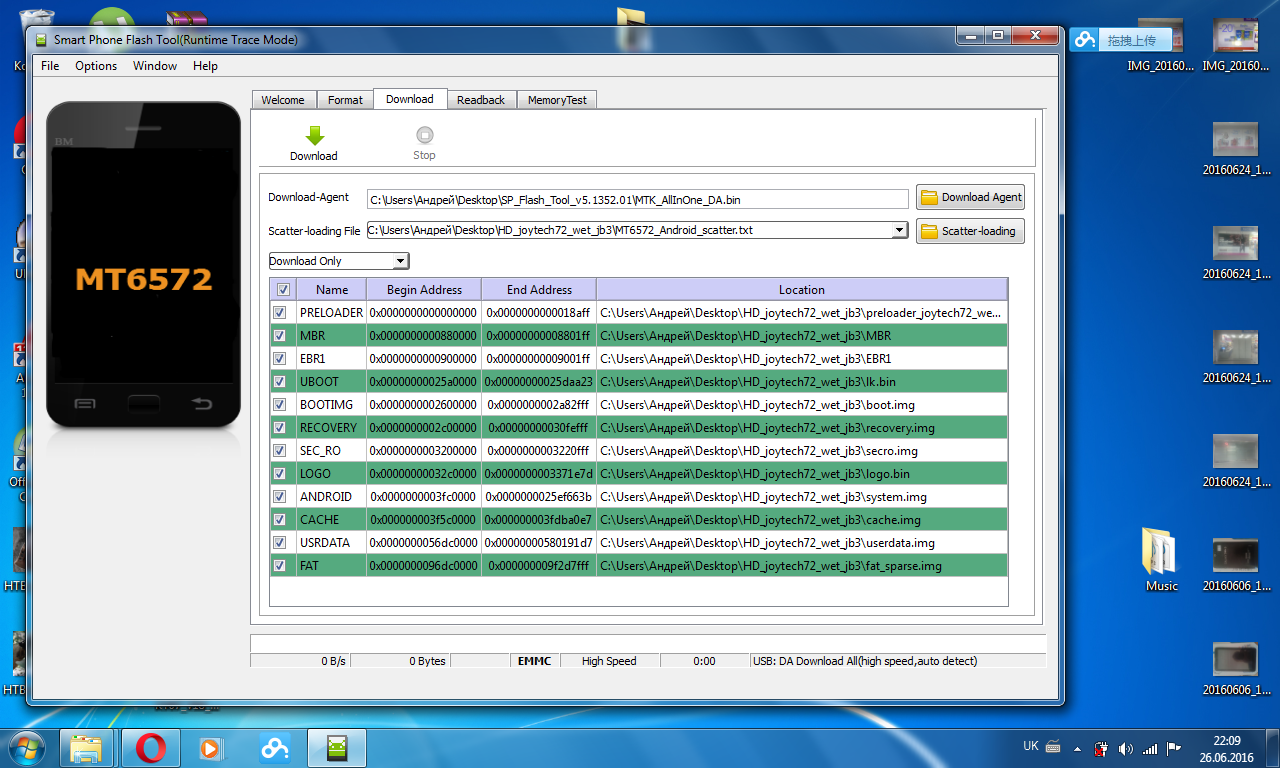
Task: Click the green Download arrow icon
Action: click(x=314, y=137)
